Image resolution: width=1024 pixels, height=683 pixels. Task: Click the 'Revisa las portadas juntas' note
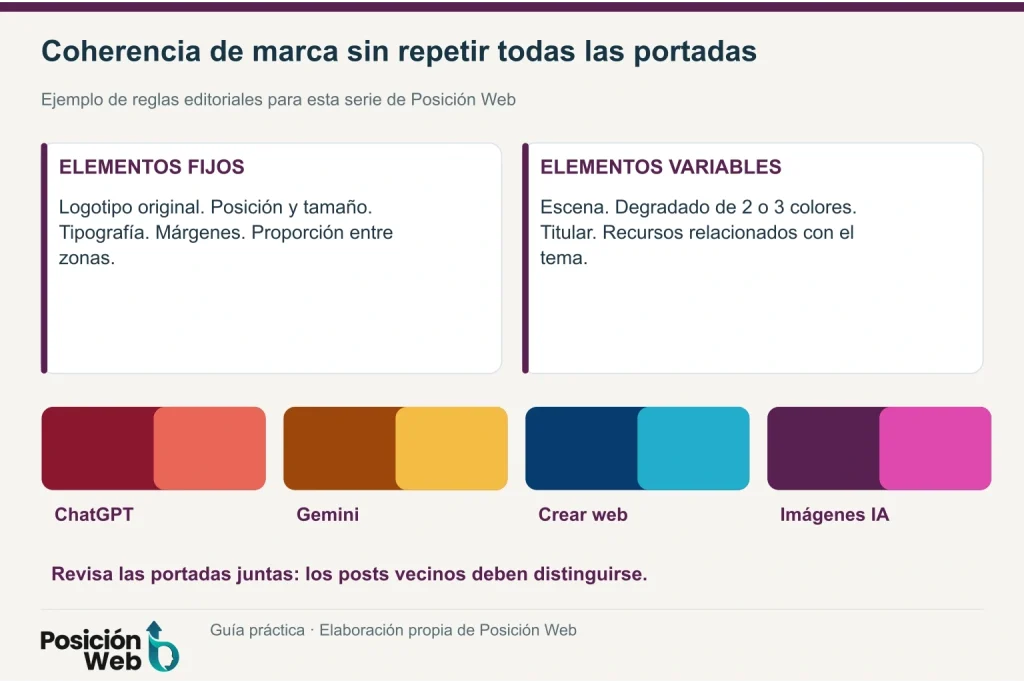(x=349, y=575)
